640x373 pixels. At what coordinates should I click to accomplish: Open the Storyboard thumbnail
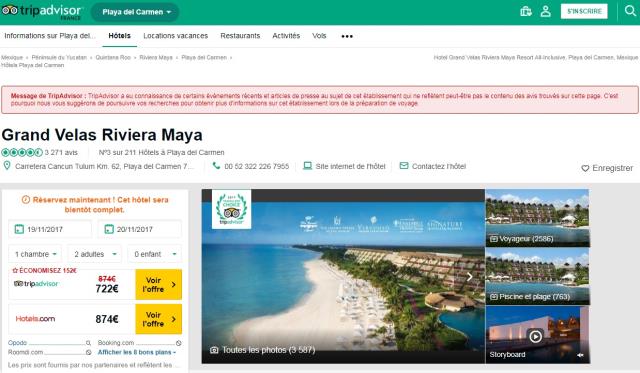click(x=537, y=335)
